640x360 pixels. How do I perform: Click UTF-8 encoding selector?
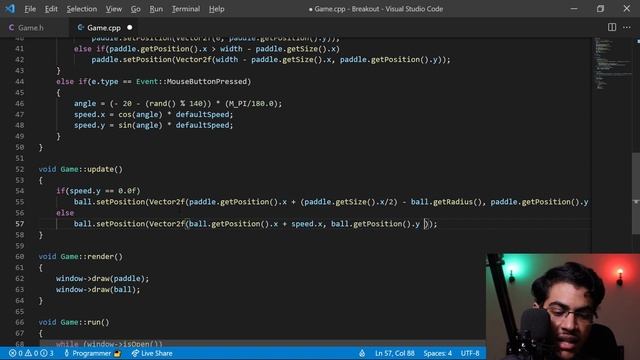pyautogui.click(x=470, y=353)
